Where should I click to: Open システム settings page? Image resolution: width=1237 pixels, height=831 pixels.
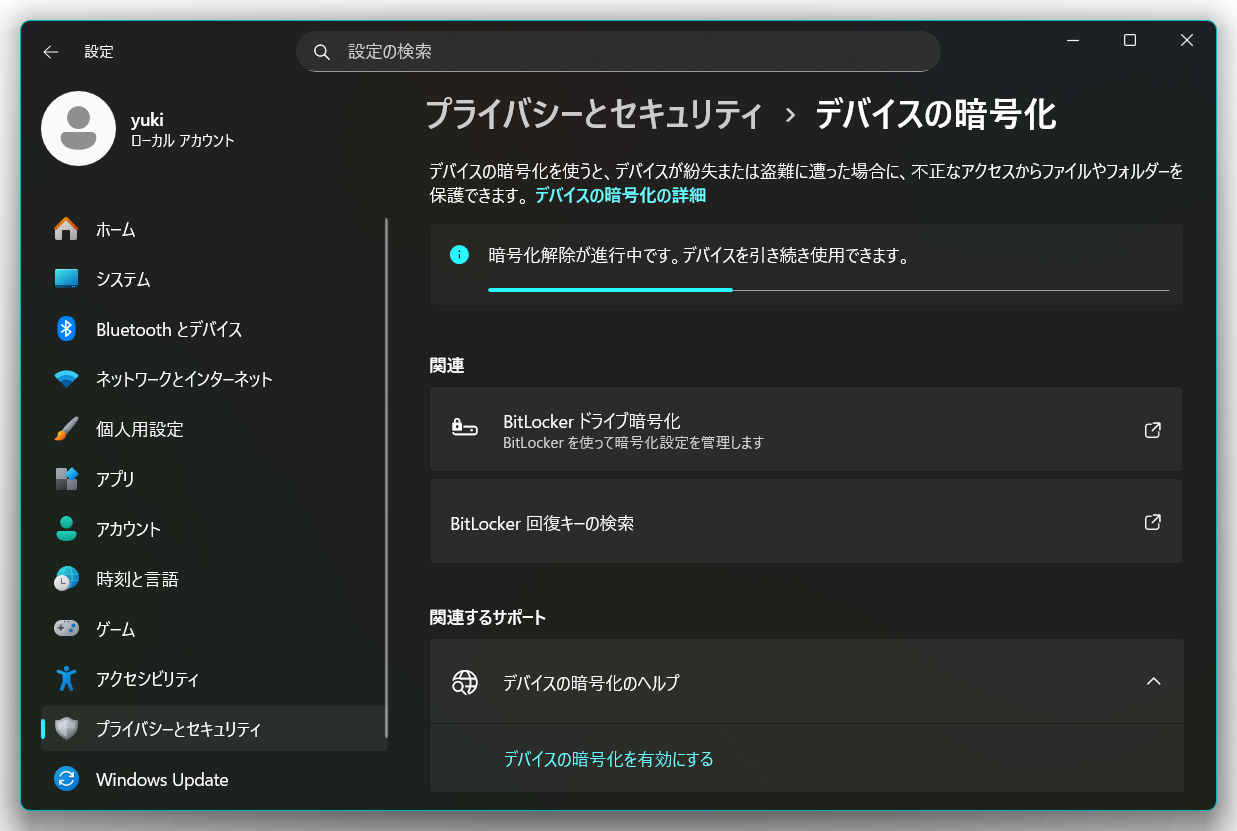[123, 279]
